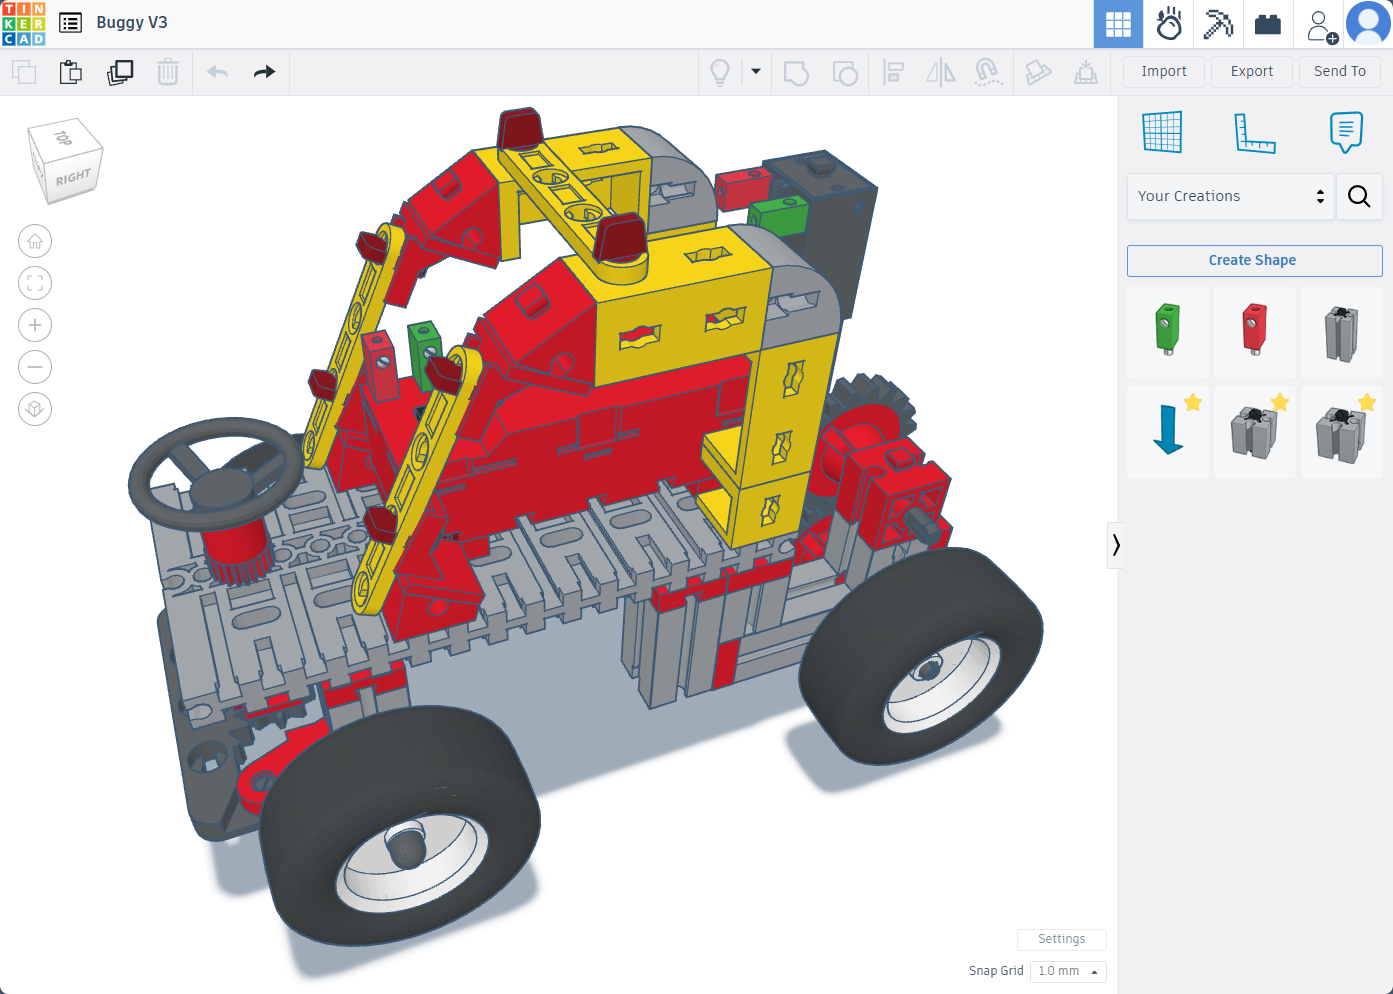Click the Create Shape button
This screenshot has height=994, width=1393.
point(1254,260)
